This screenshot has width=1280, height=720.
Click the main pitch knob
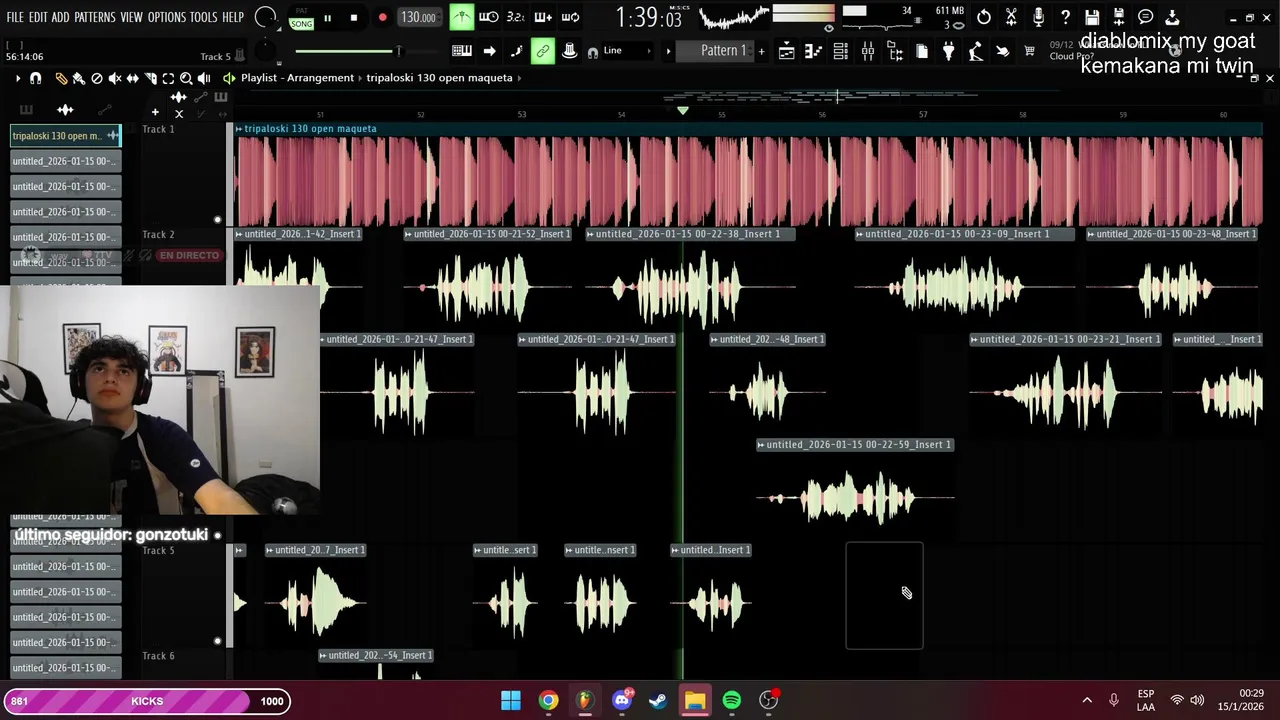coord(265,50)
